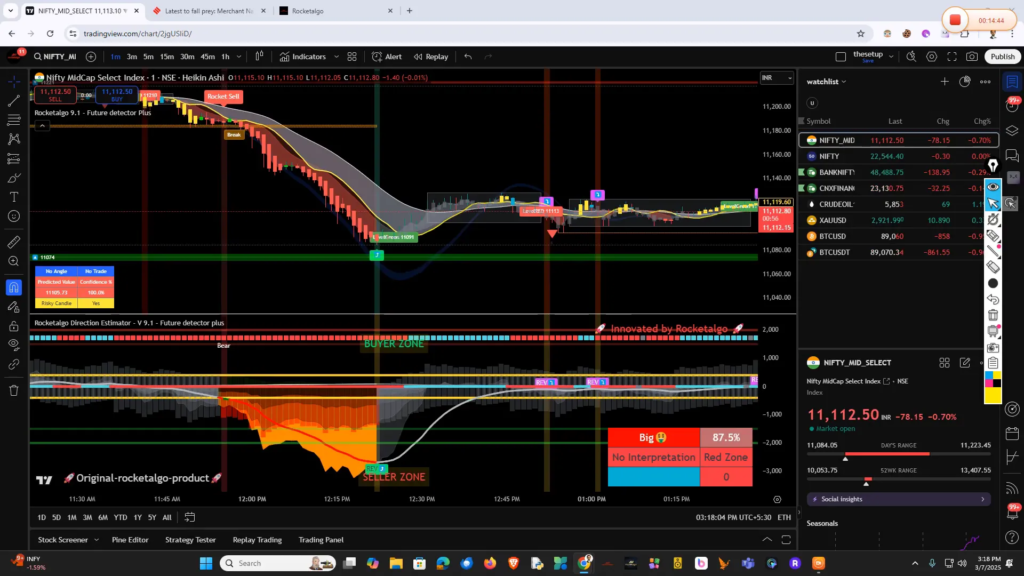Expand the time interval dropdown arrow after 1h
1024x576 pixels.
pyautogui.click(x=240, y=57)
